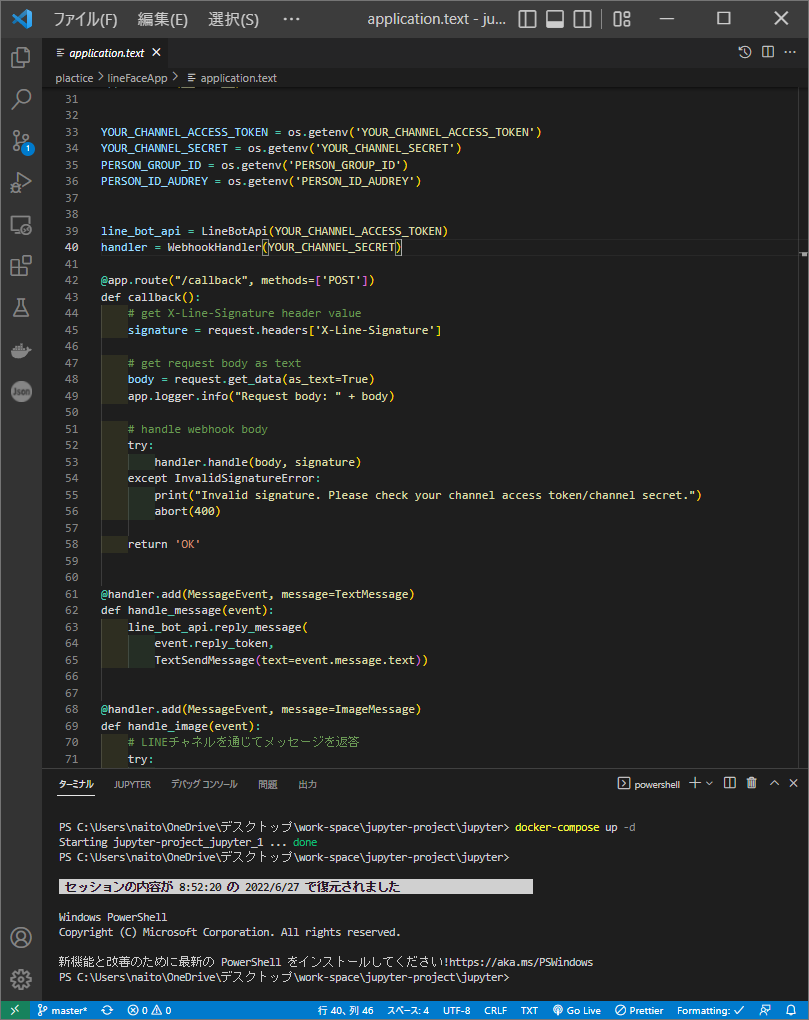
Task: Open notifications bell
Action: click(791, 1010)
